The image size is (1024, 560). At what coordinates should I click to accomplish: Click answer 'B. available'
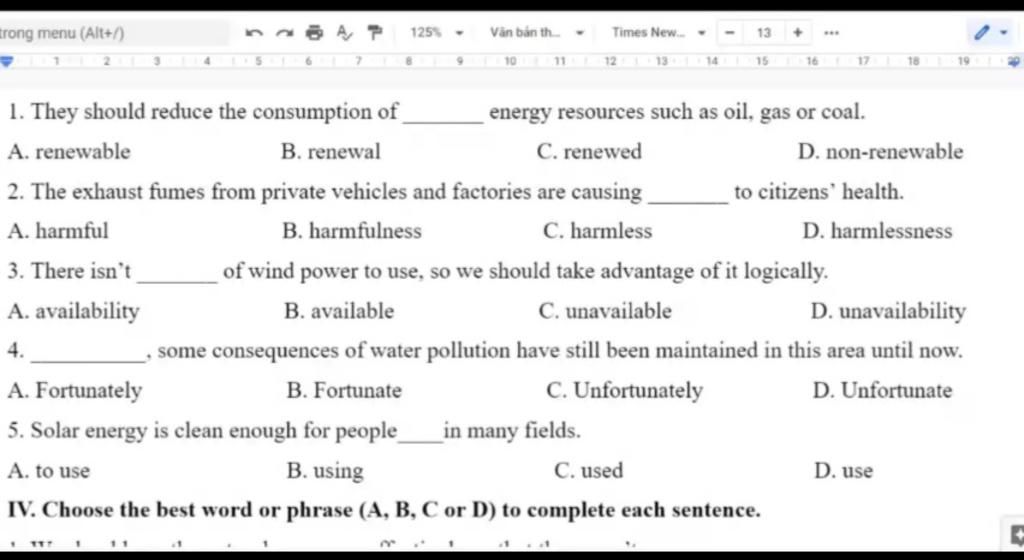coord(339,311)
